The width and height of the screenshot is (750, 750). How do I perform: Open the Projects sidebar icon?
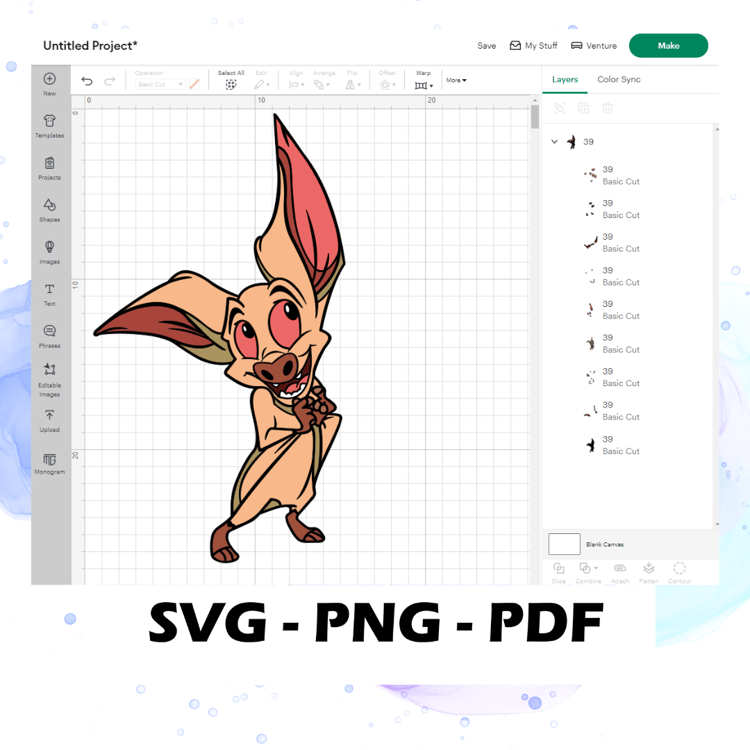coord(50,163)
